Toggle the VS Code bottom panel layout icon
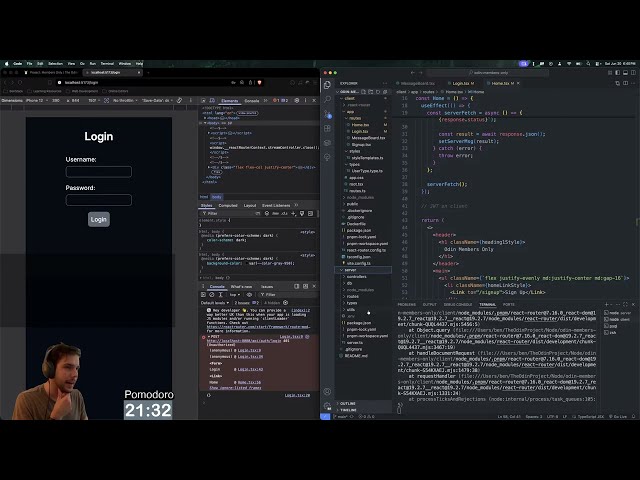 coord(625,73)
